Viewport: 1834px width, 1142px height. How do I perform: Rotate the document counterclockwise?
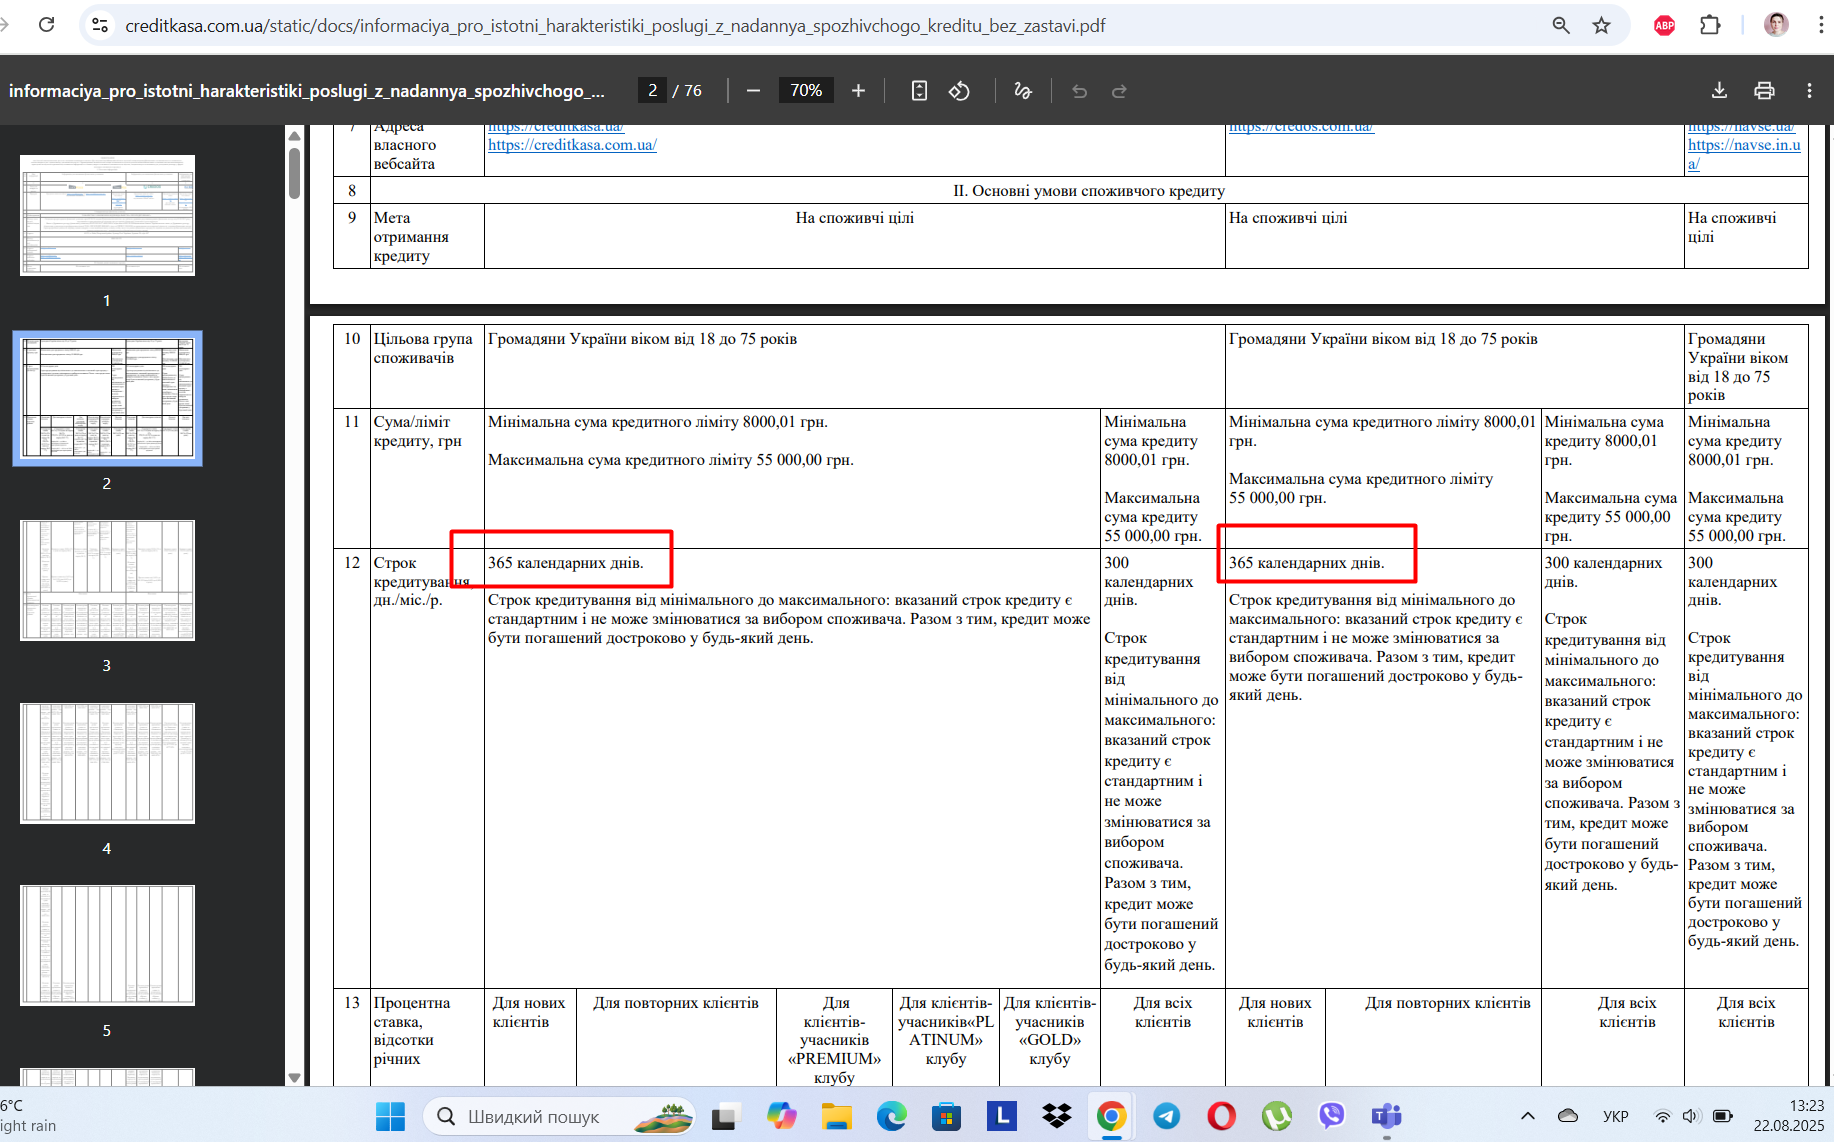click(x=959, y=91)
